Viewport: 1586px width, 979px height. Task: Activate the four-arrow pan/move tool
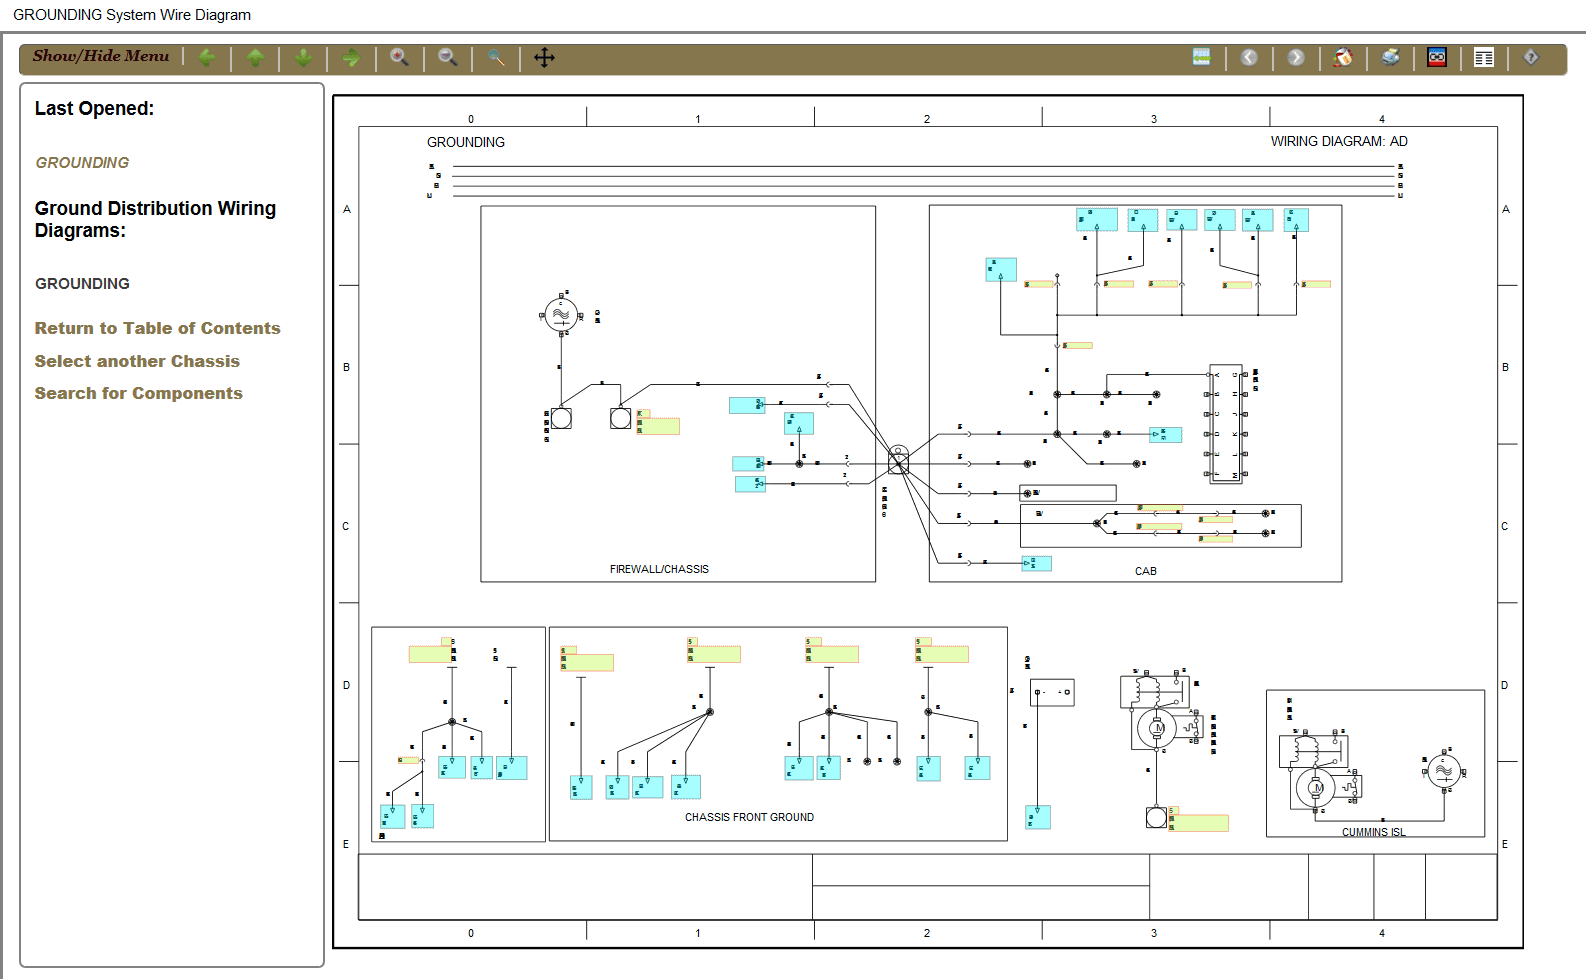pos(544,58)
